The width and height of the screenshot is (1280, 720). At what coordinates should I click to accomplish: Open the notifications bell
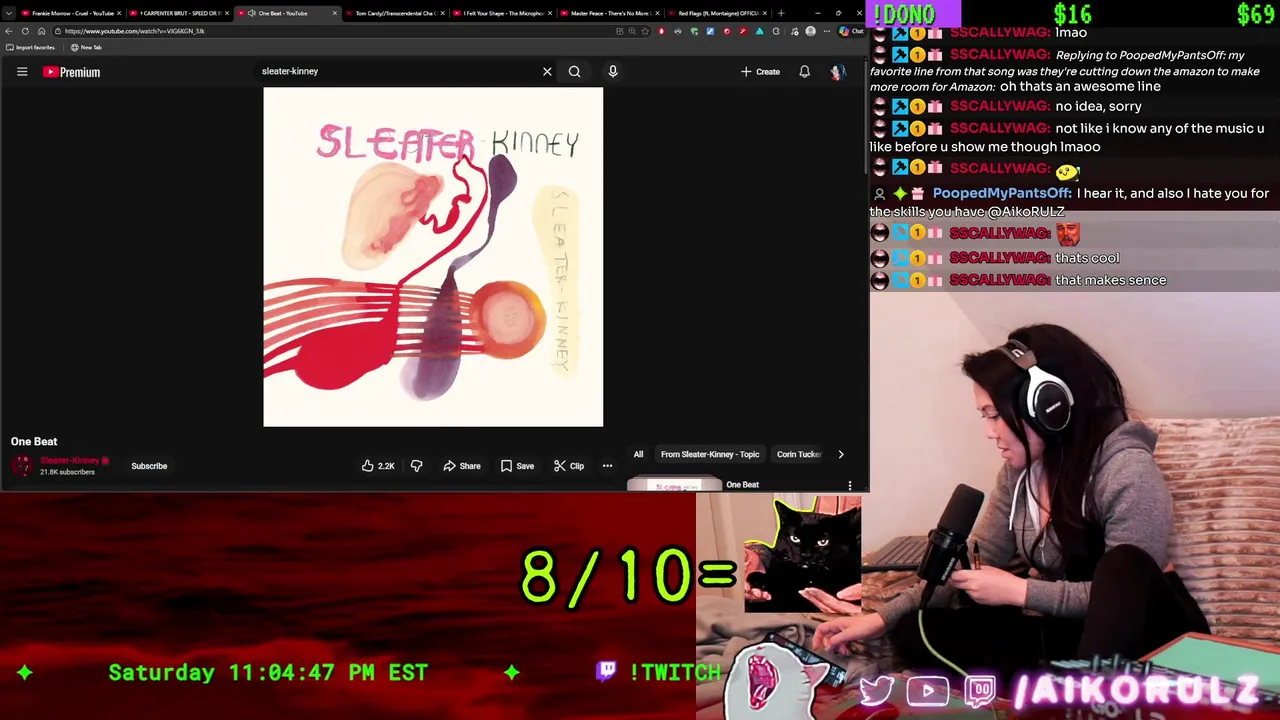[x=804, y=71]
